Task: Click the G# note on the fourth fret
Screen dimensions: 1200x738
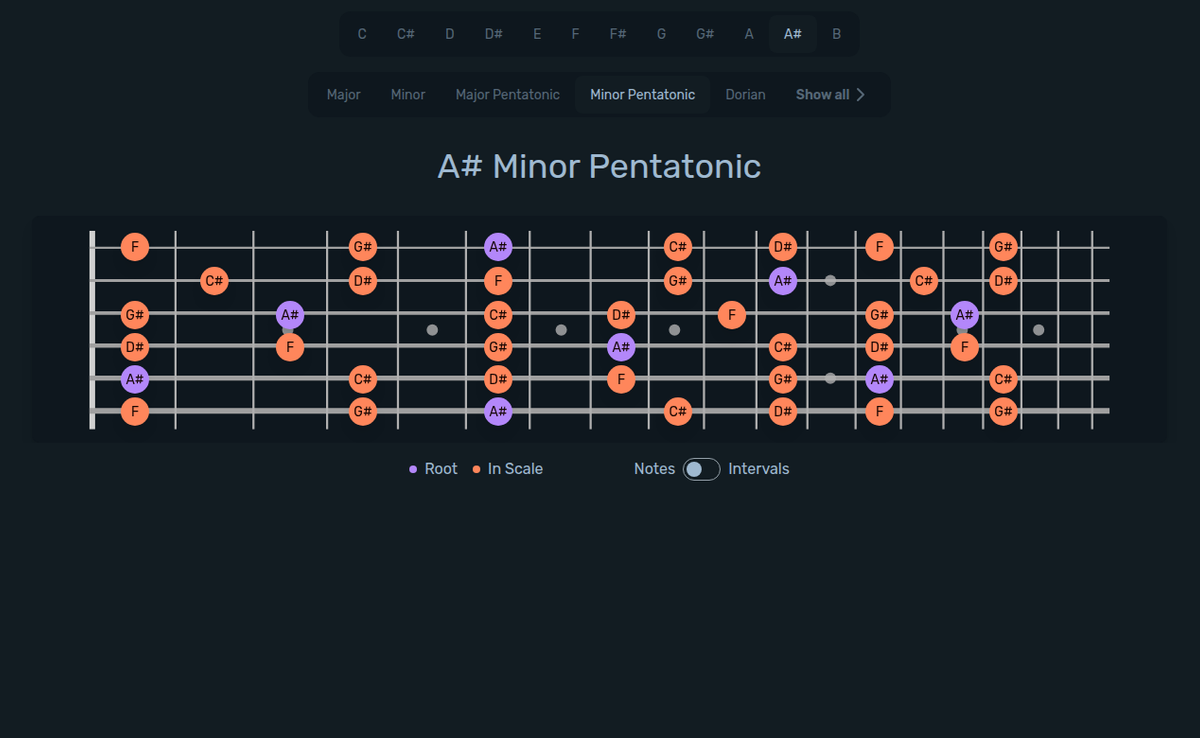Action: pos(362,246)
